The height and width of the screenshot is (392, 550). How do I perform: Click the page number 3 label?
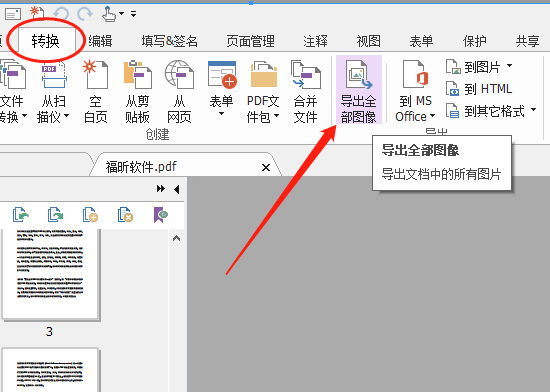tap(49, 331)
